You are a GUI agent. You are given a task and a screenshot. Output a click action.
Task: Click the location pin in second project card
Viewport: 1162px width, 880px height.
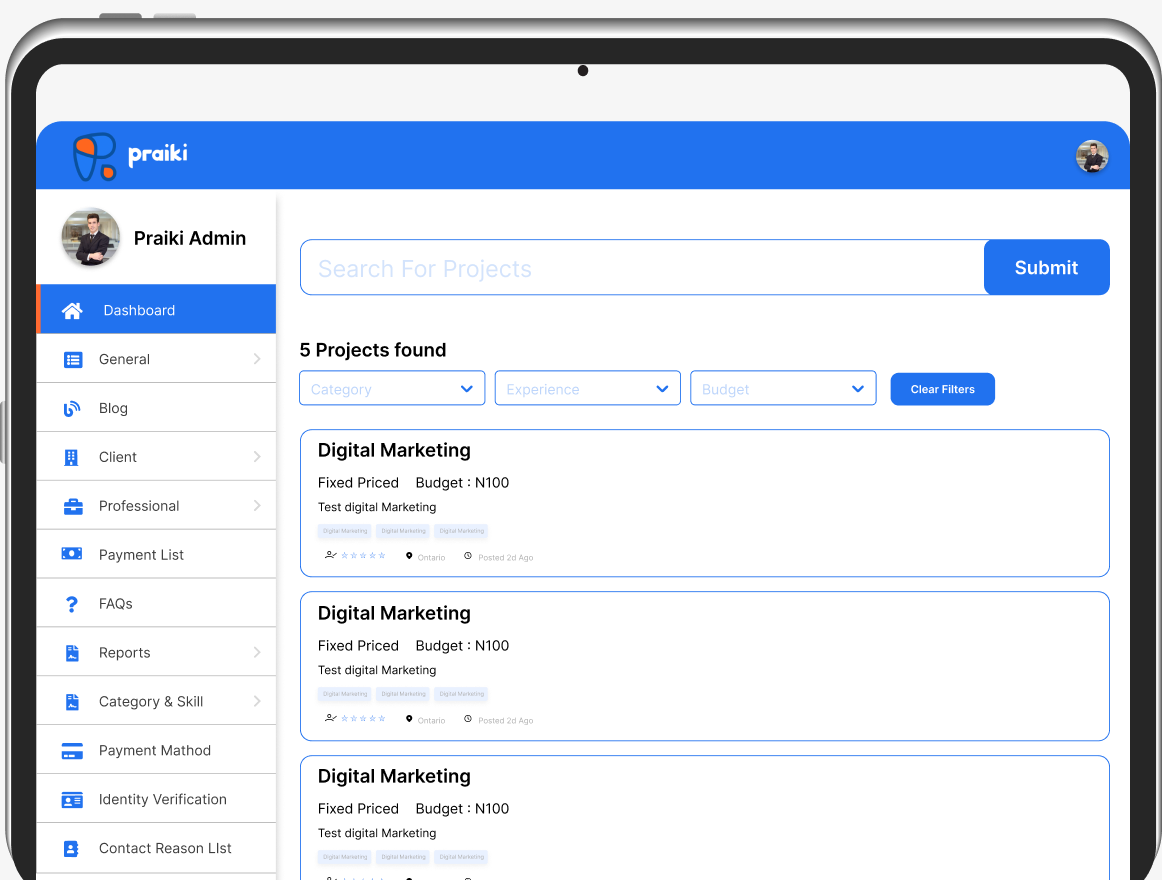pyautogui.click(x=409, y=718)
